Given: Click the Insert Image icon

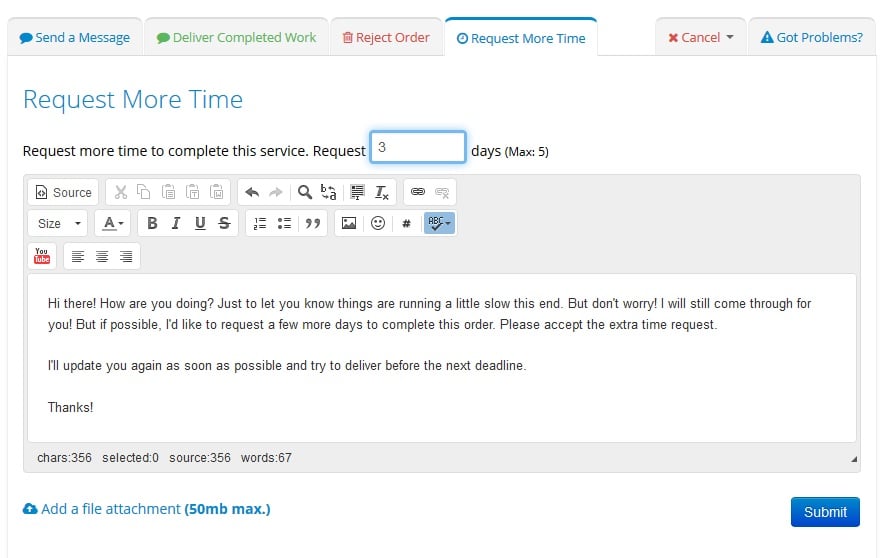Looking at the screenshot, I should 349,223.
